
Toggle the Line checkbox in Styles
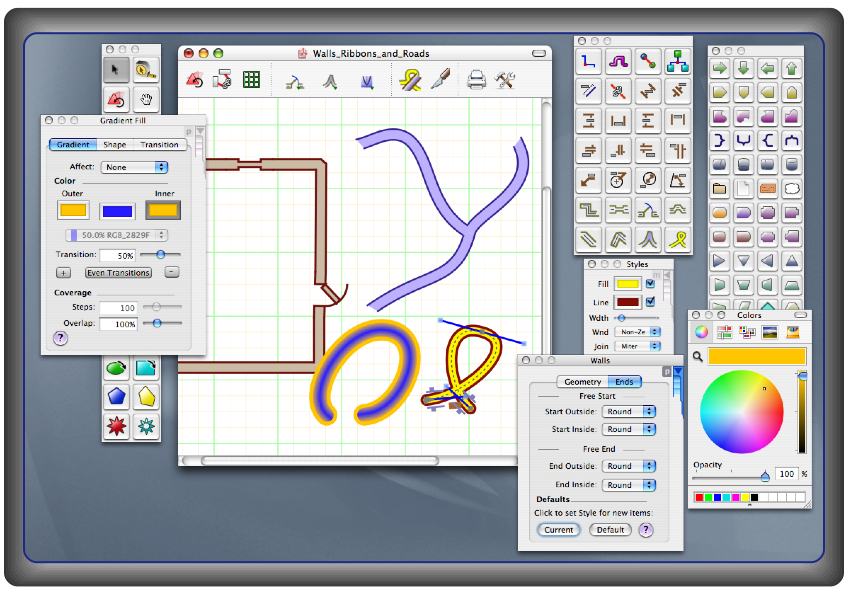[x=651, y=301]
